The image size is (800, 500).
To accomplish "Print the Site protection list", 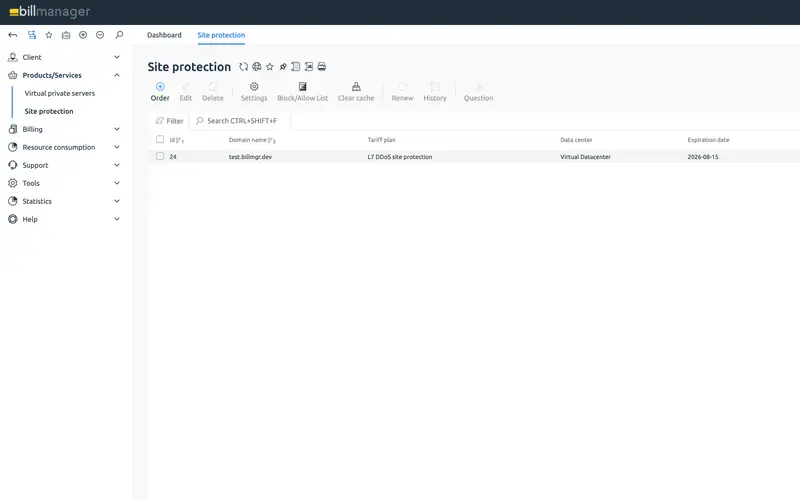I will tap(321, 66).
